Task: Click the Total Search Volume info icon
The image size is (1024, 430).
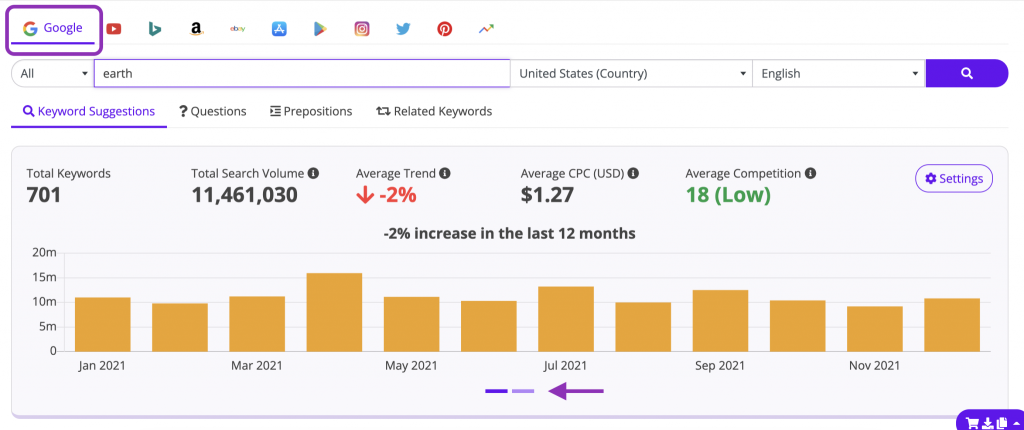Action: point(313,173)
